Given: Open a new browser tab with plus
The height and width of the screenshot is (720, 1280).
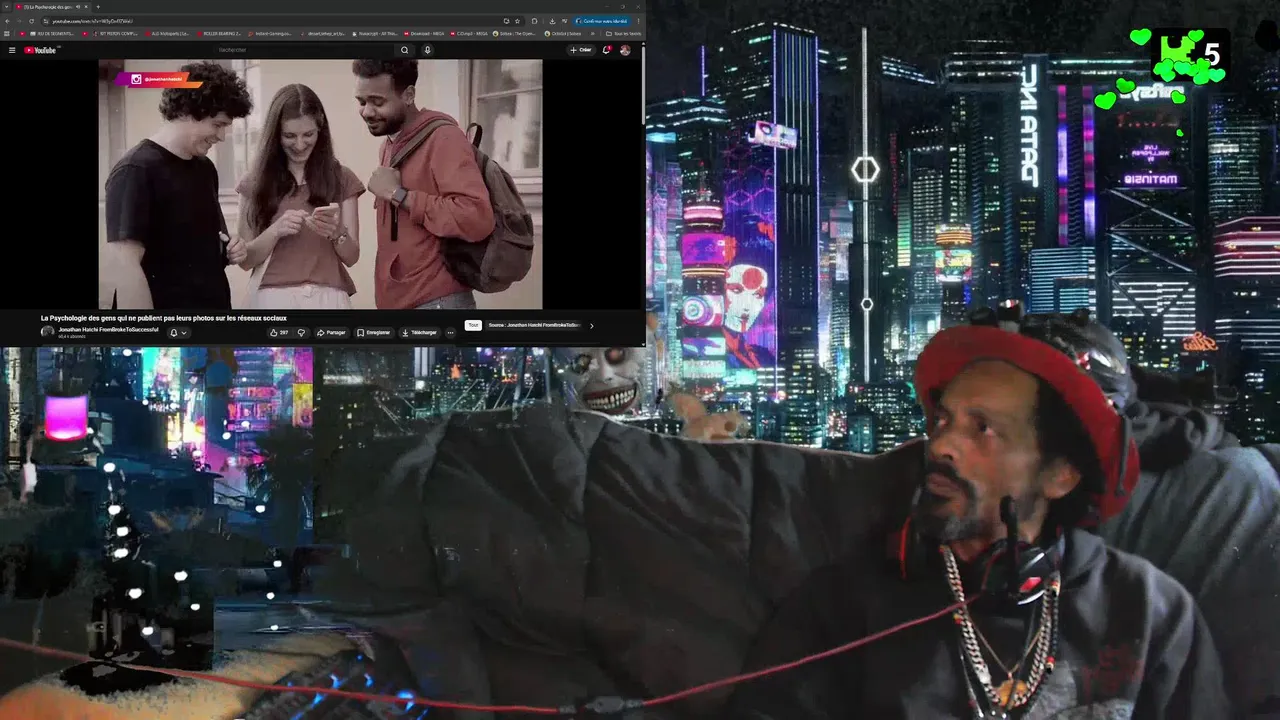Looking at the screenshot, I should click(97, 7).
